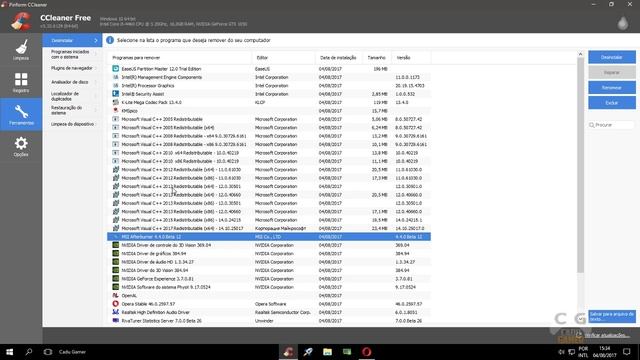Sort by Versão column header
The image size is (640, 360).
coord(411,58)
